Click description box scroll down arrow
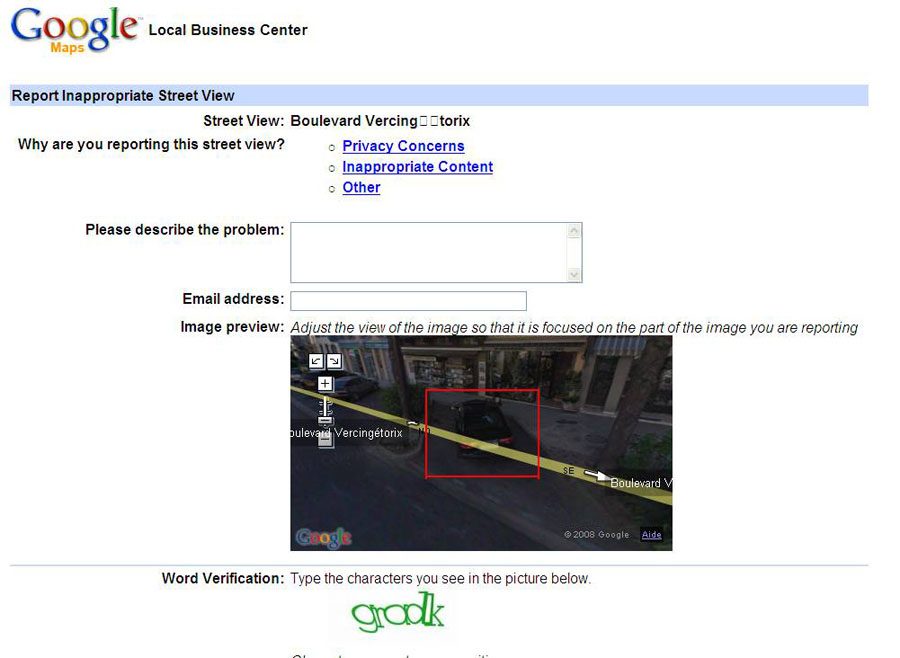The image size is (900, 658). pyautogui.click(x=574, y=274)
